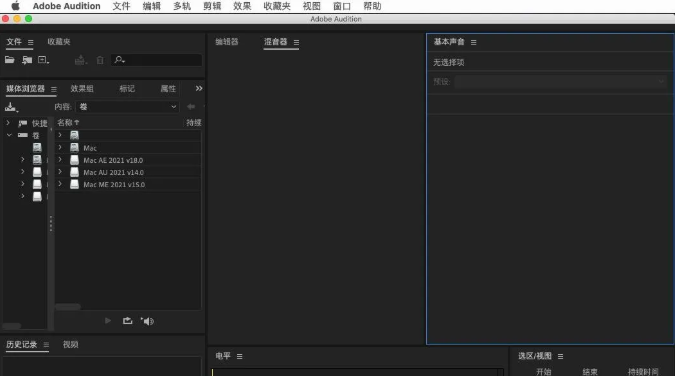Viewport: 675px width, 376px height.
Task: Sort by the 名称 column header
Action: pyautogui.click(x=68, y=123)
